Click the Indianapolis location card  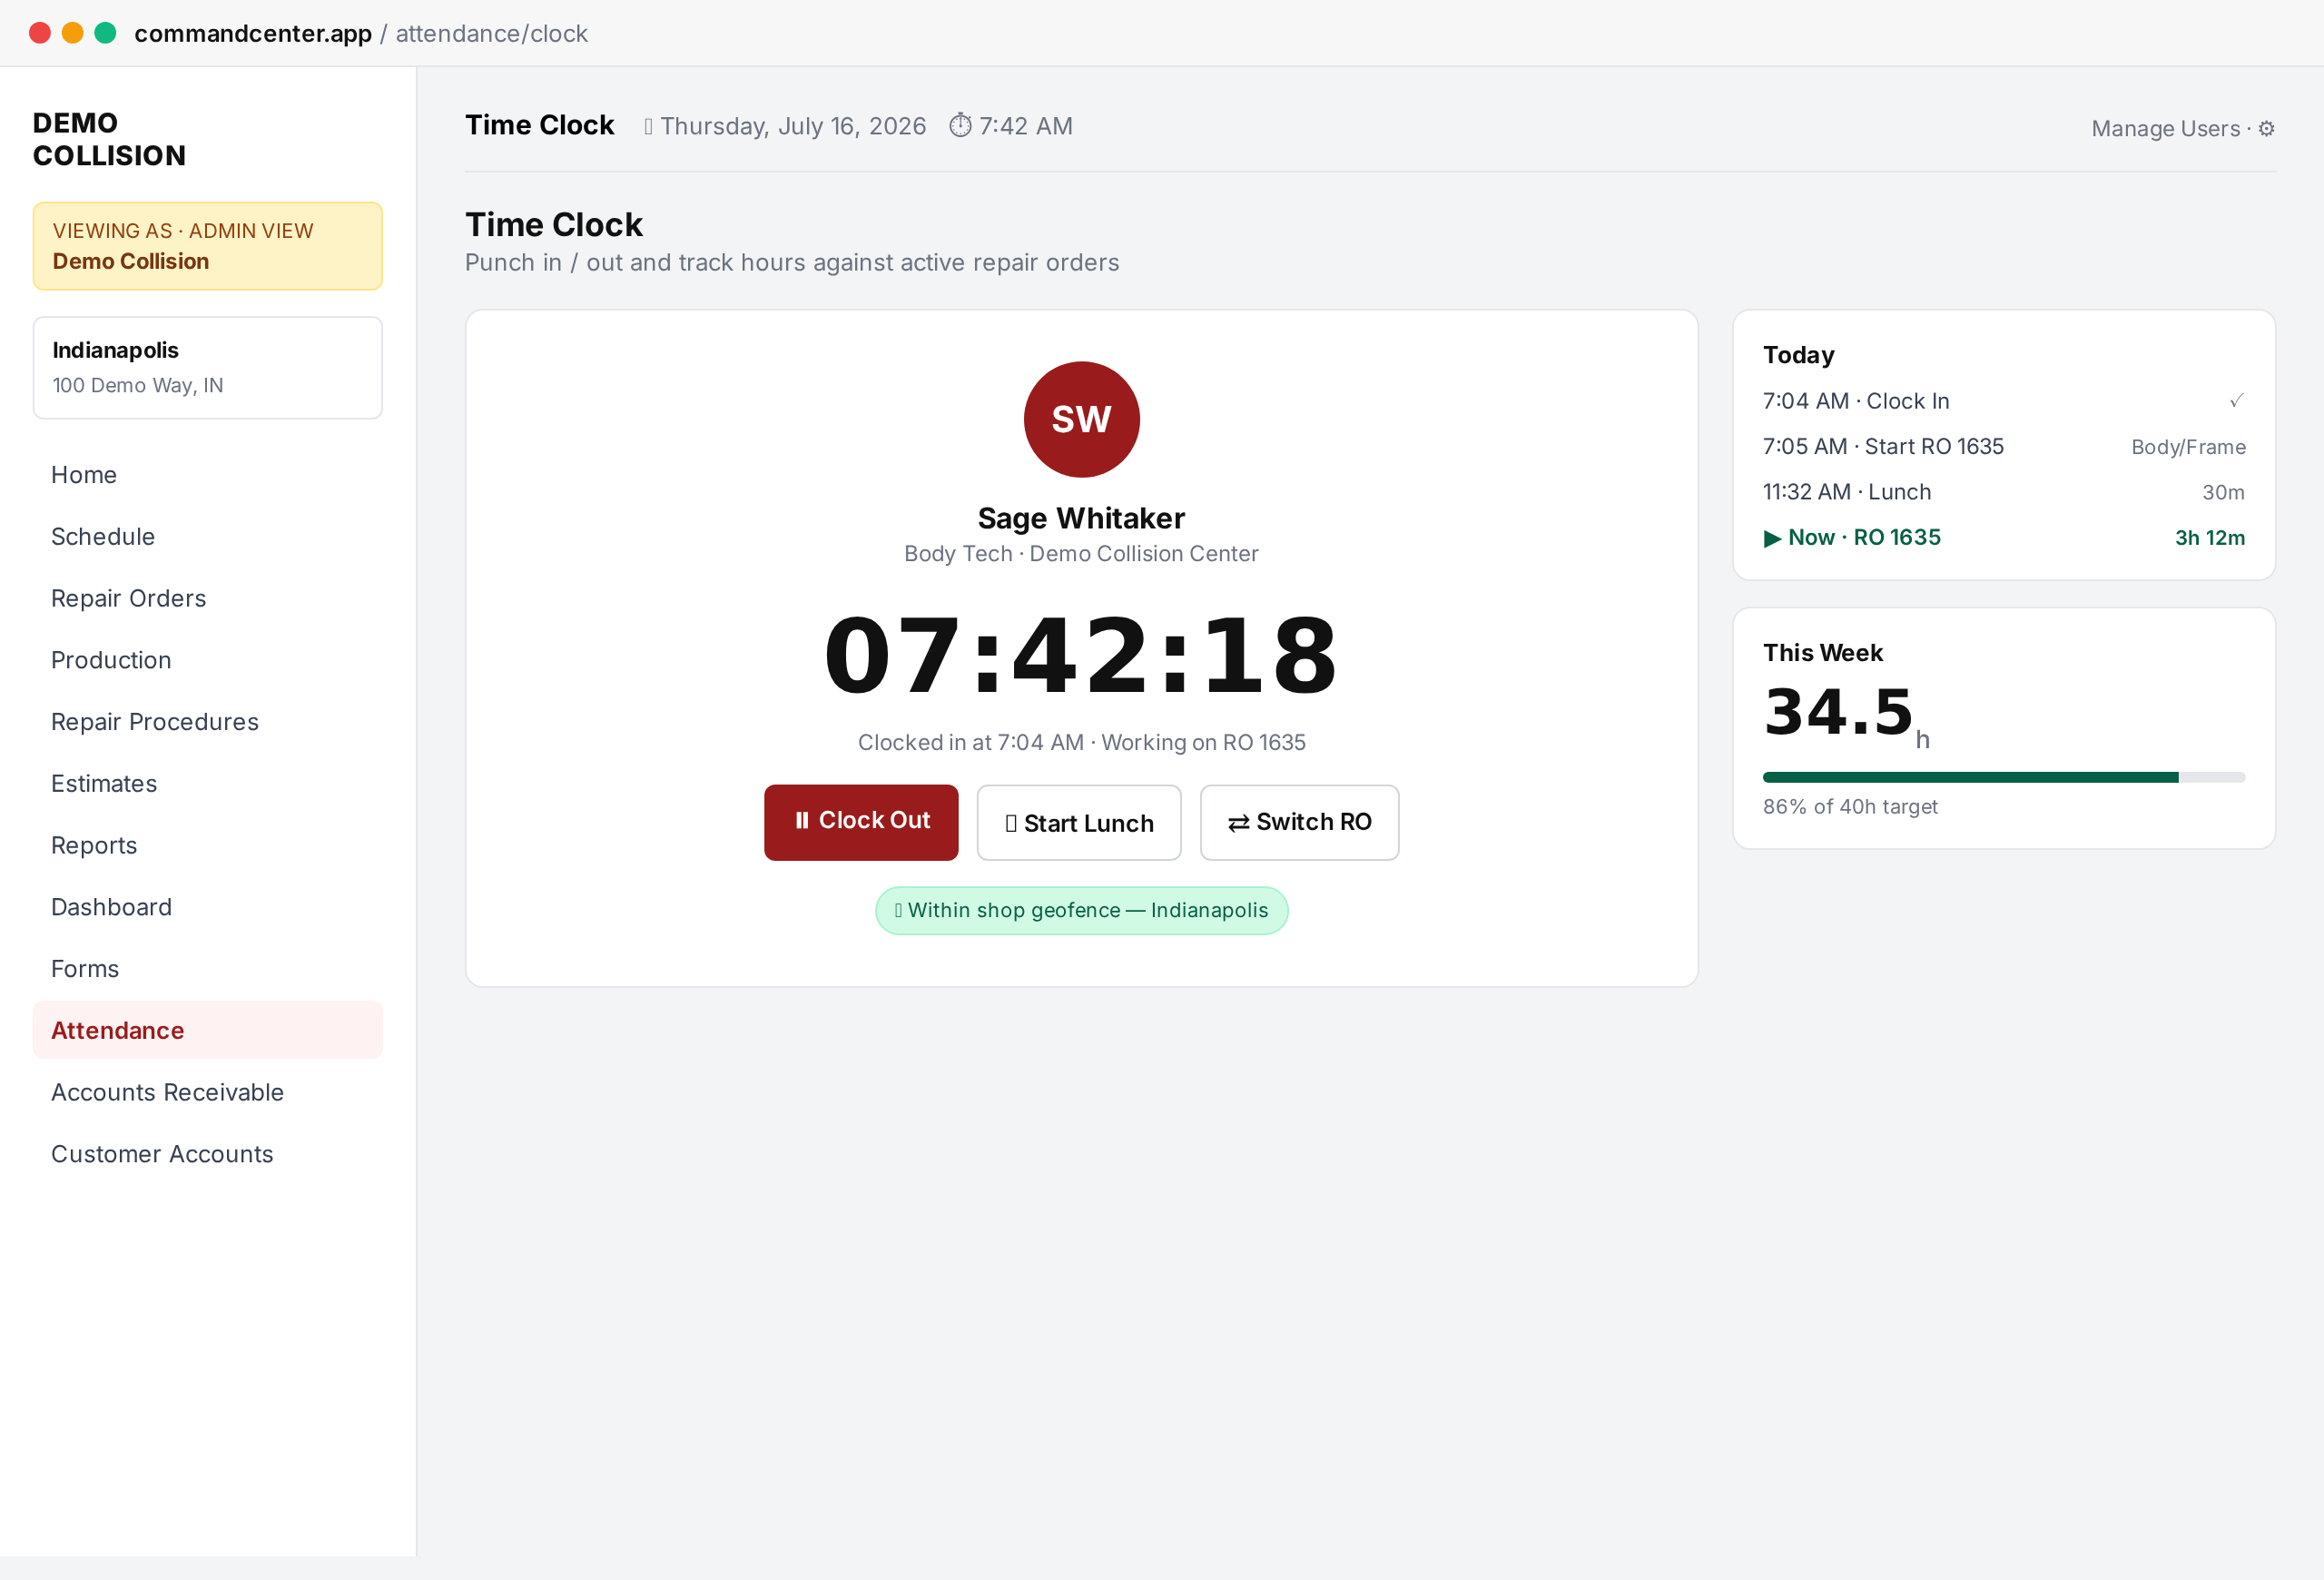[208, 368]
